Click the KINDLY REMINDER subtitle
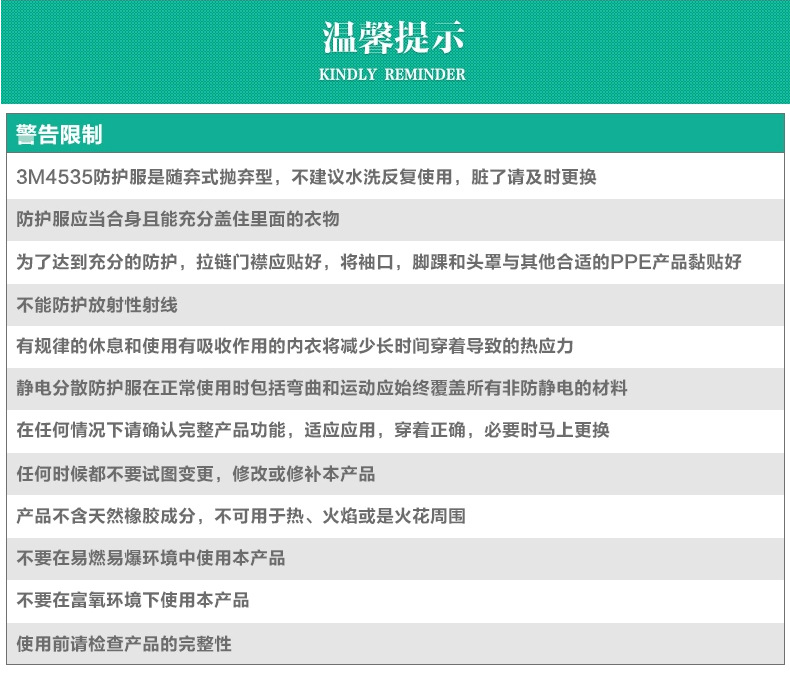 [x=393, y=75]
